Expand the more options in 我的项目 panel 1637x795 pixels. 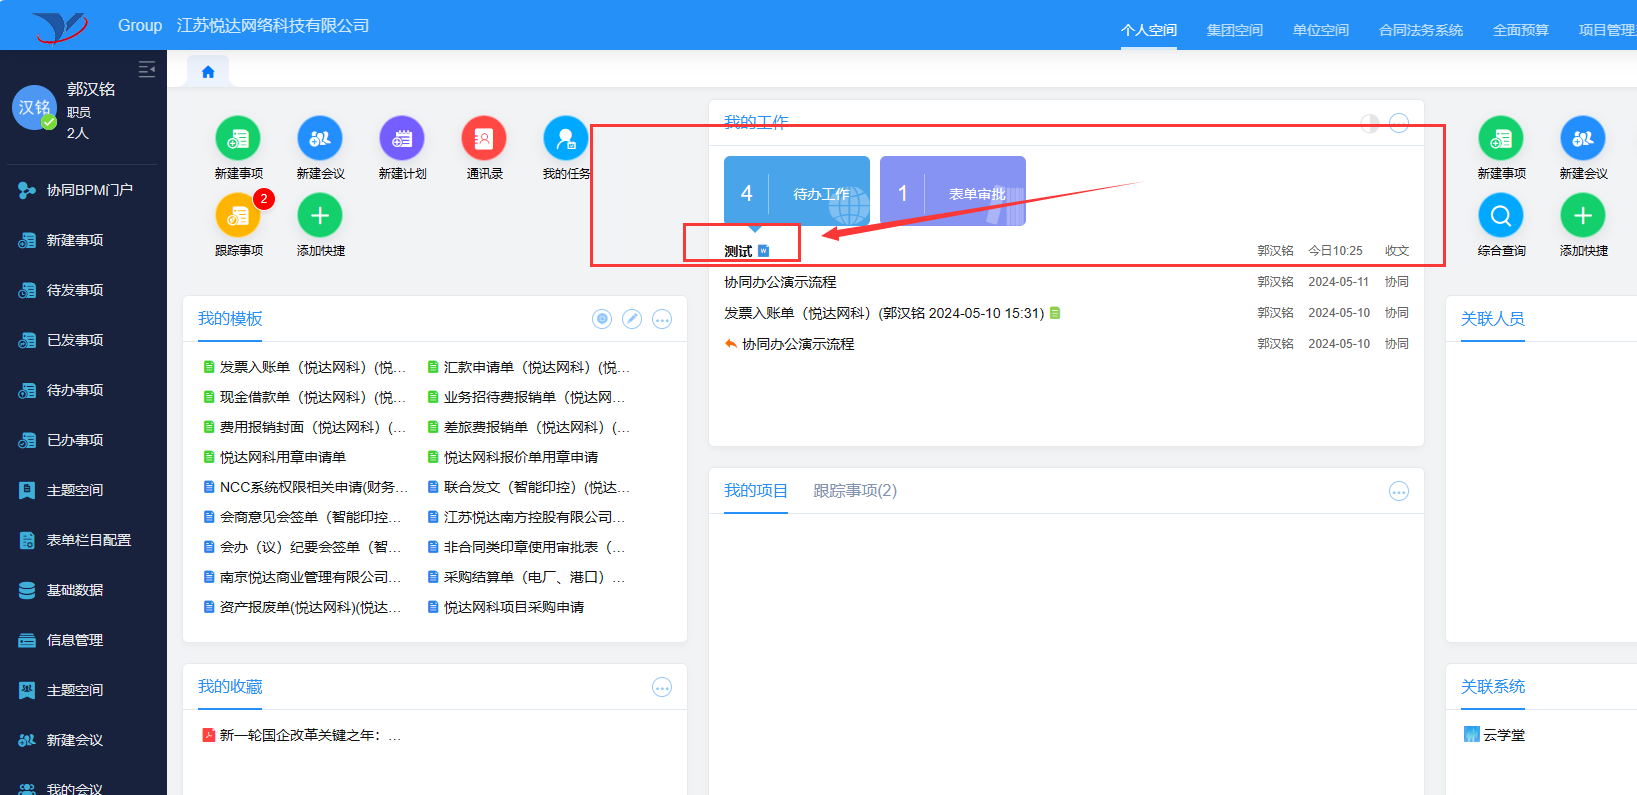coord(1399,491)
